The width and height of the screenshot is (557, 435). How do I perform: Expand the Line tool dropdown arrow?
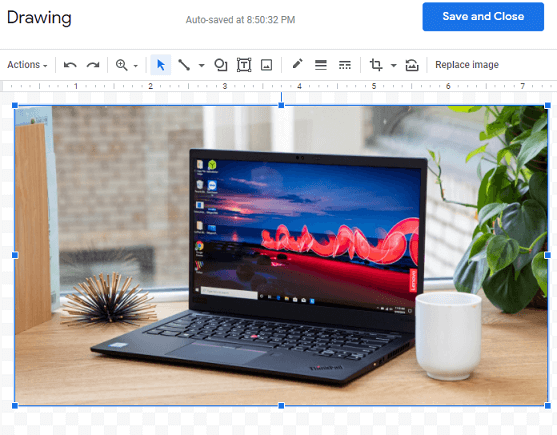(201, 65)
